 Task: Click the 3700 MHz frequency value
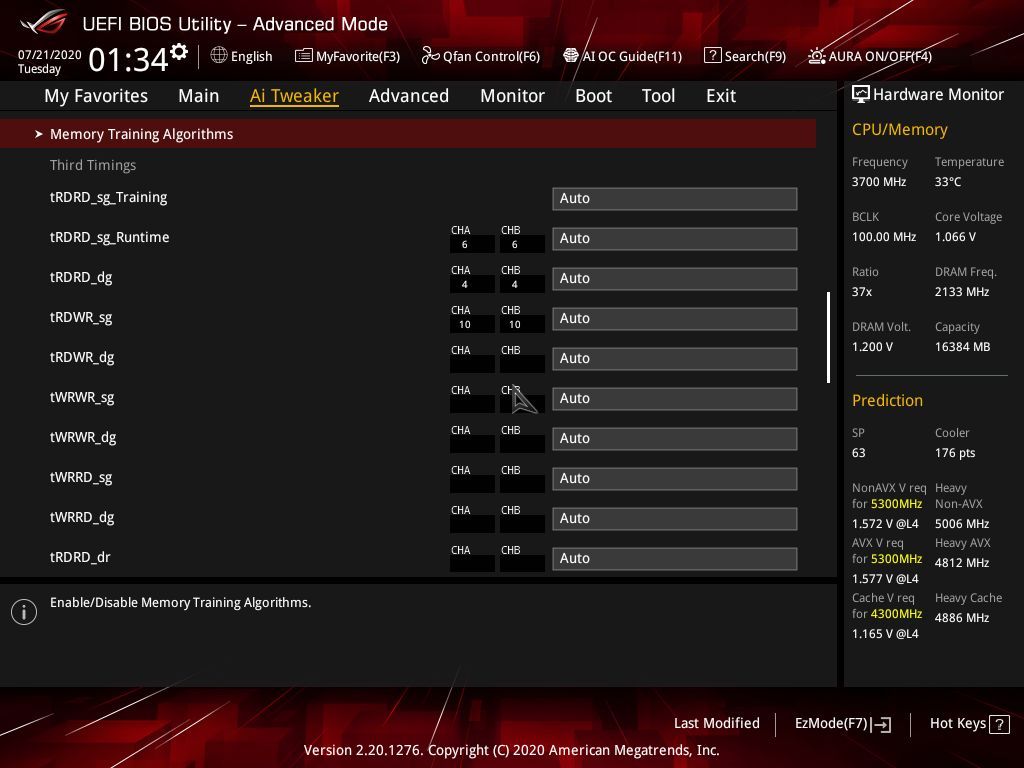pyautogui.click(x=878, y=182)
